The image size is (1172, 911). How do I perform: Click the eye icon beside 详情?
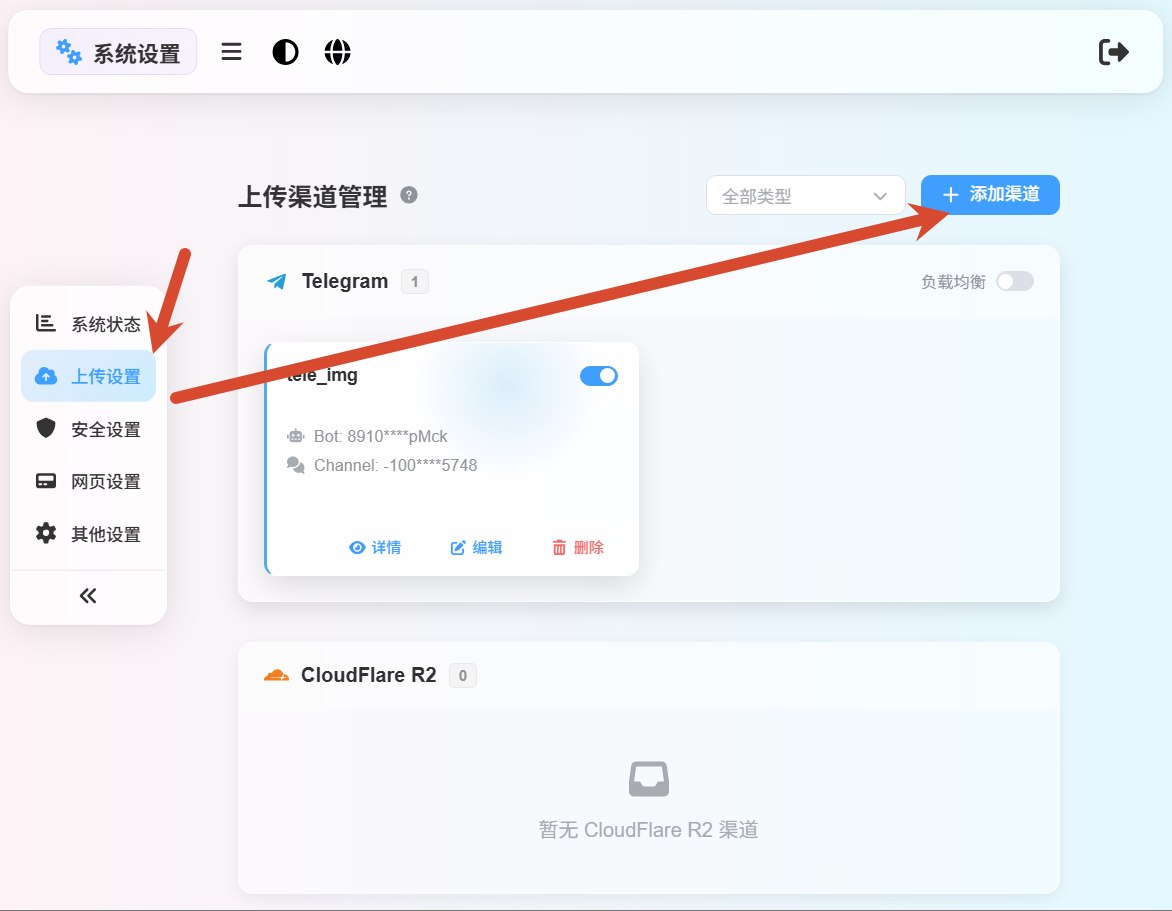[357, 548]
